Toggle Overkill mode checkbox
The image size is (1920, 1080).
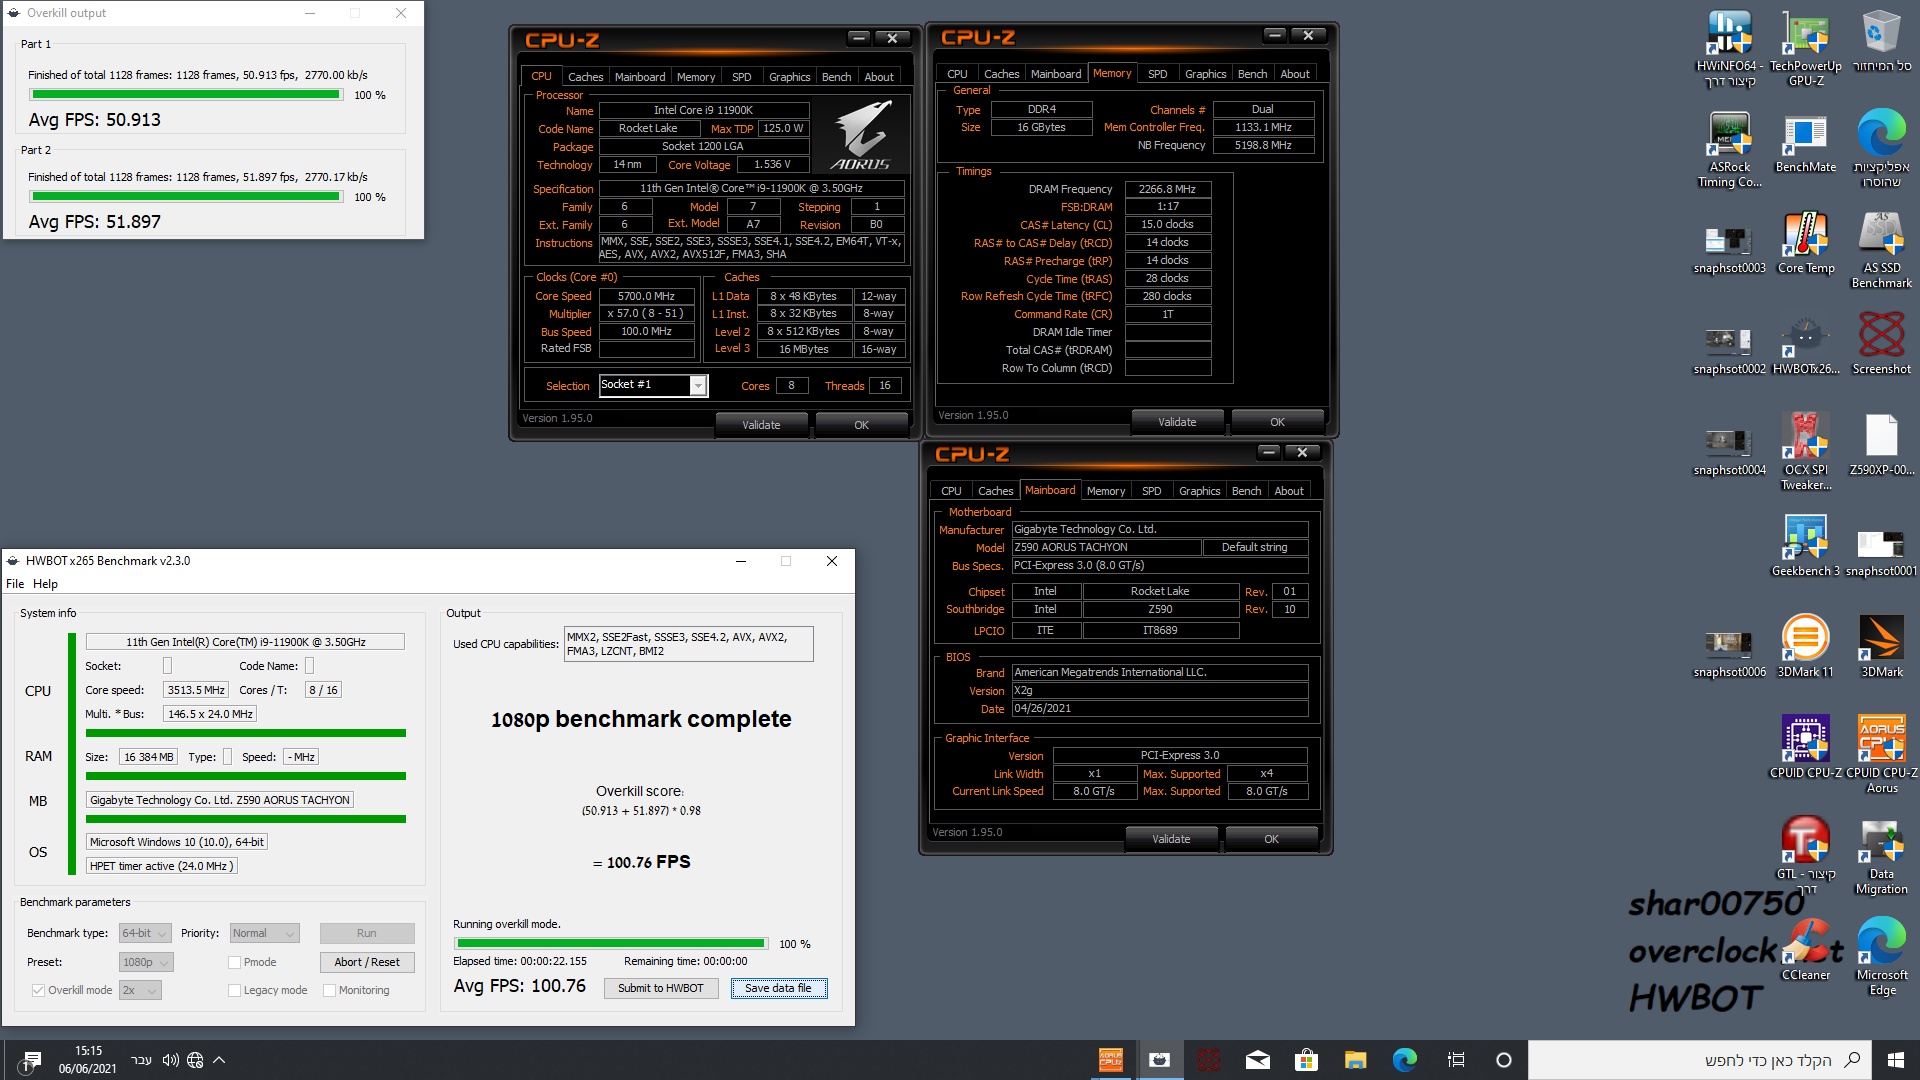tap(38, 990)
